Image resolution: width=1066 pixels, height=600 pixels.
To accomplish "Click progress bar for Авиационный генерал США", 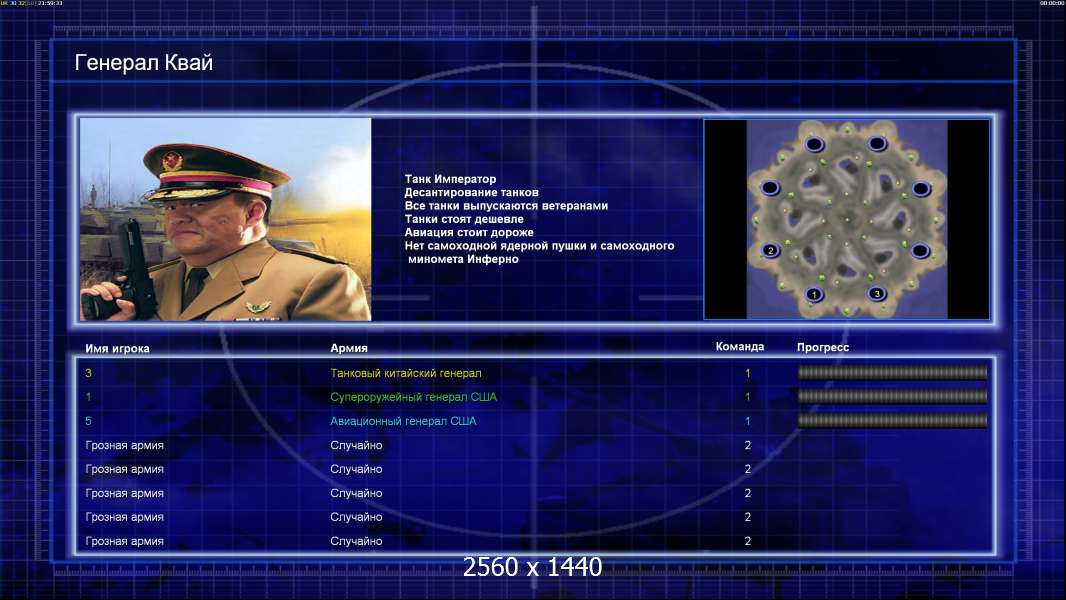I will click(x=892, y=421).
